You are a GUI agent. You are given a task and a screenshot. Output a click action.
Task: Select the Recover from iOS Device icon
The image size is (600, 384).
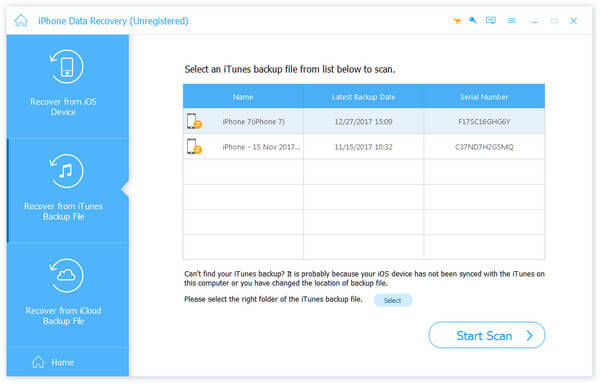tap(67, 67)
